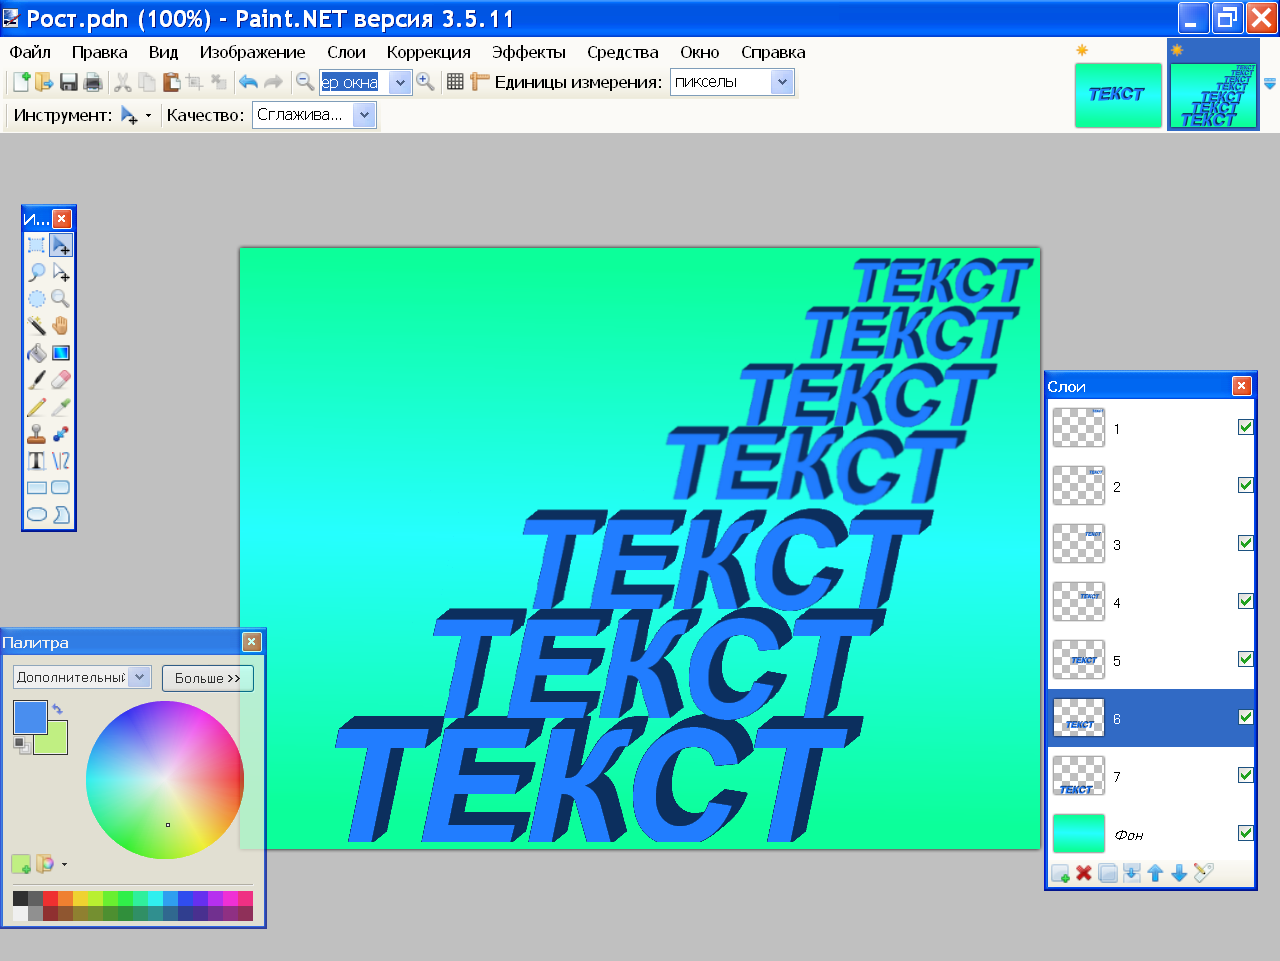This screenshot has width=1280, height=961.
Task: Open the Файл menu
Action: [30, 52]
